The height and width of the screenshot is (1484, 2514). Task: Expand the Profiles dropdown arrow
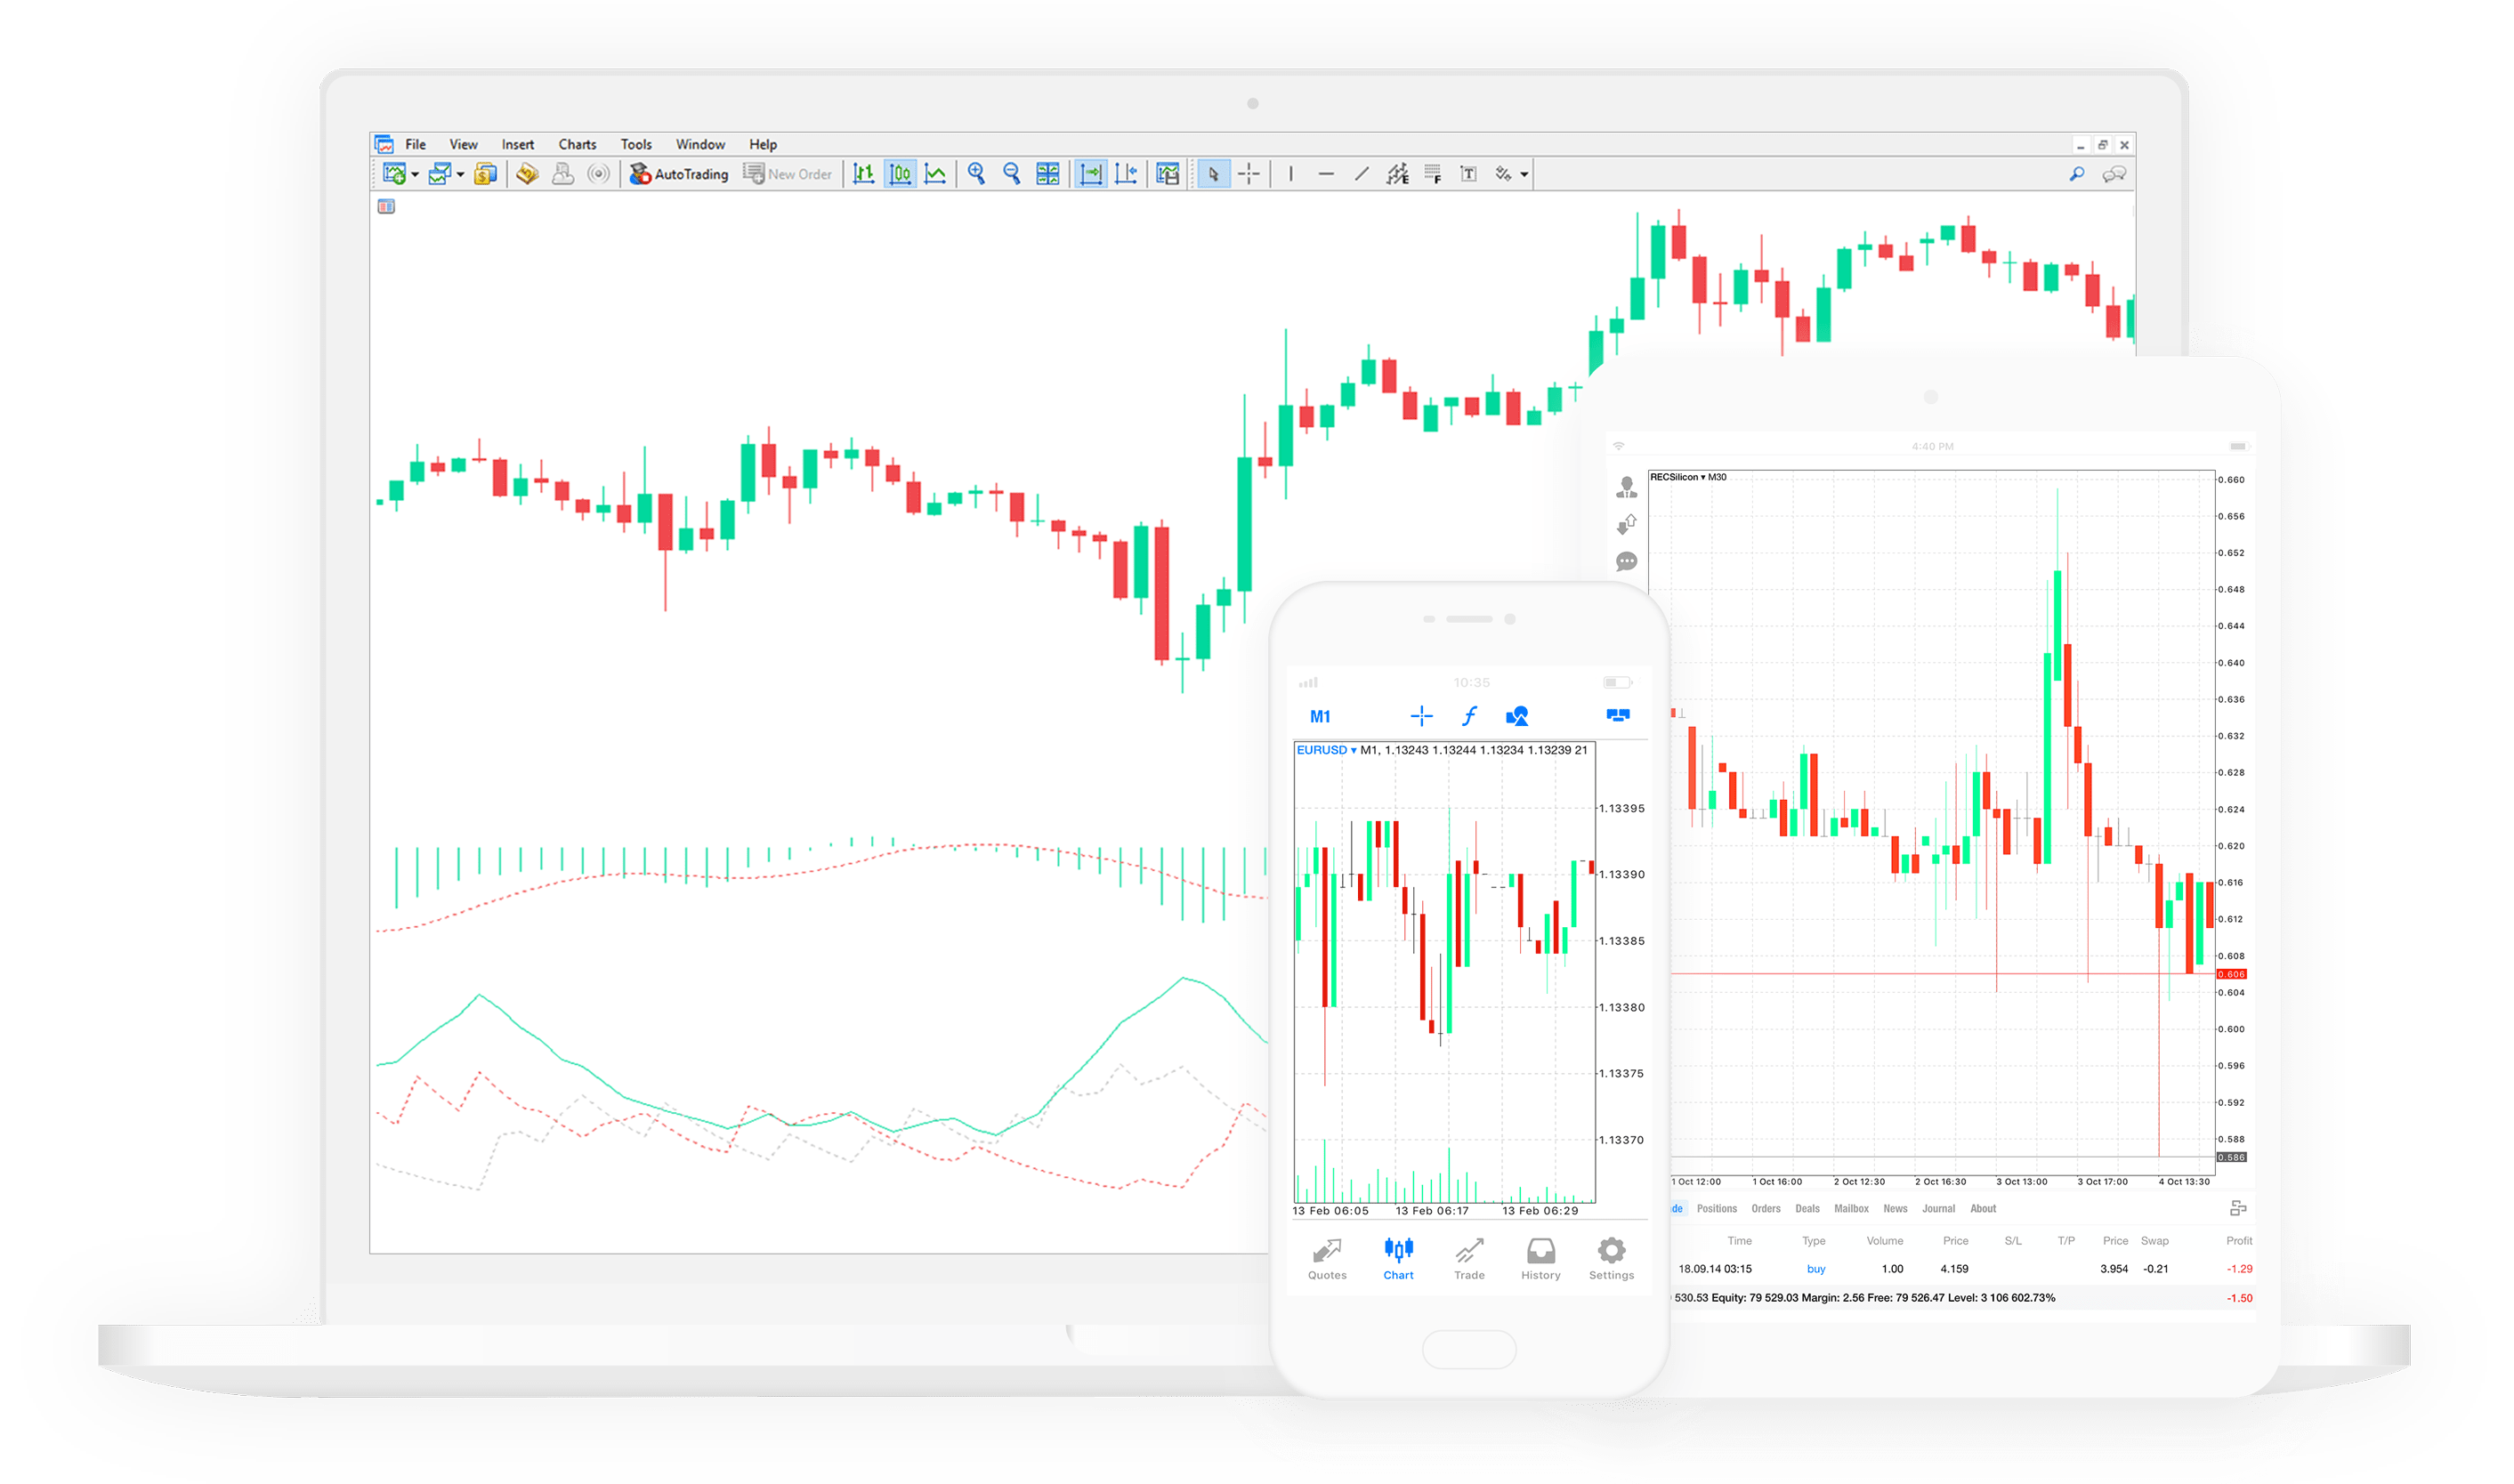[460, 175]
